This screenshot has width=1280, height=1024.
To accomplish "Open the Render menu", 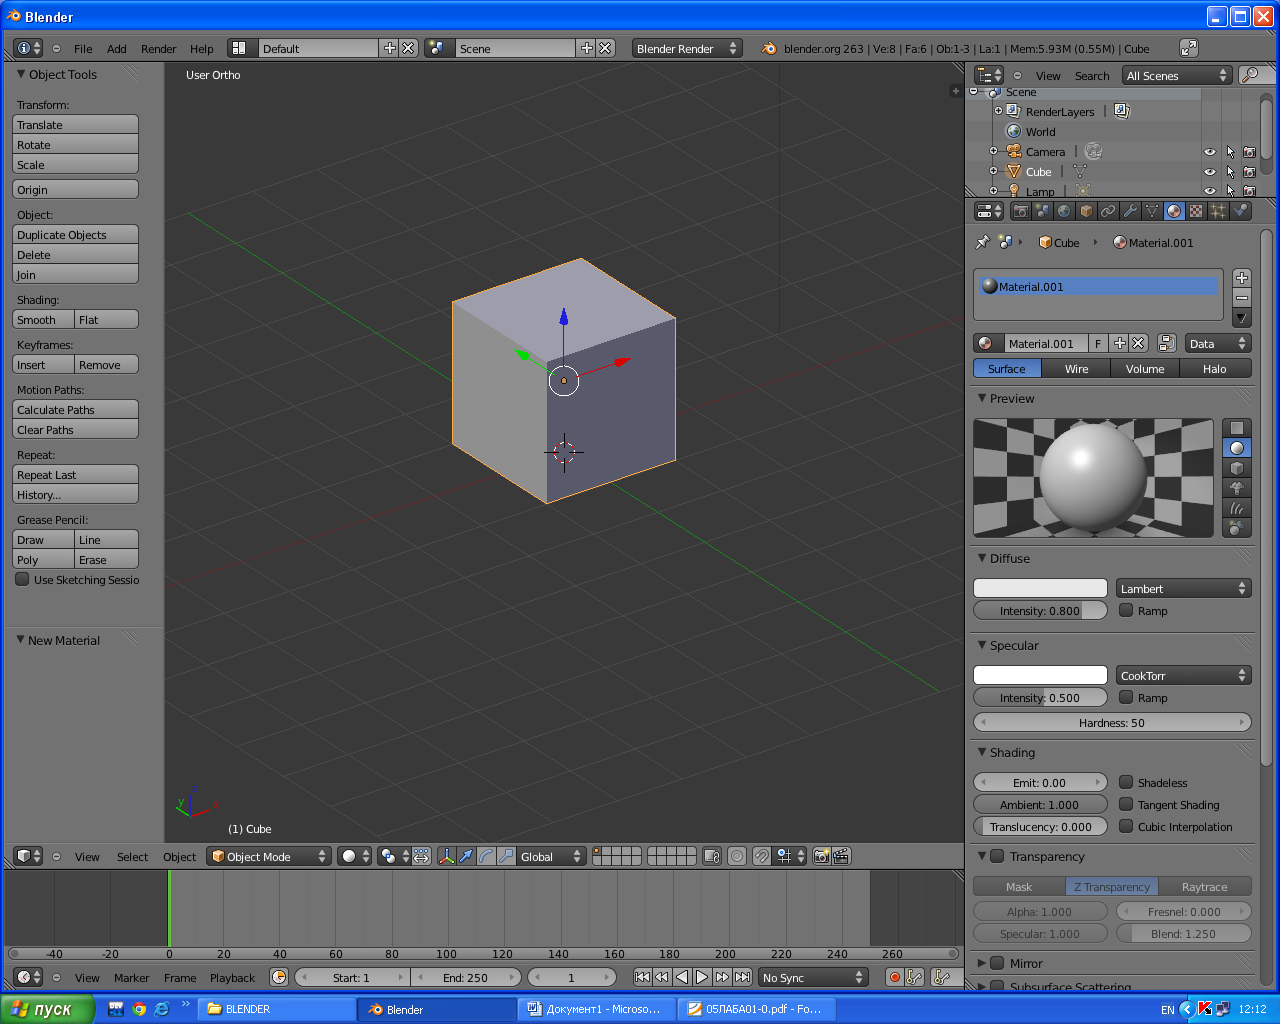I will click(x=158, y=48).
